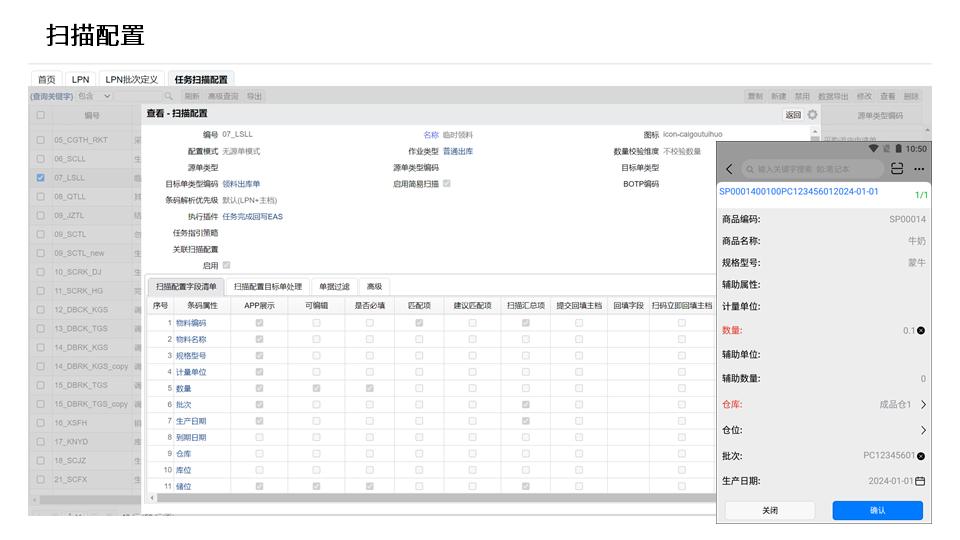
Task: Open the three-dot more menu in mobile app
Action: (x=918, y=169)
